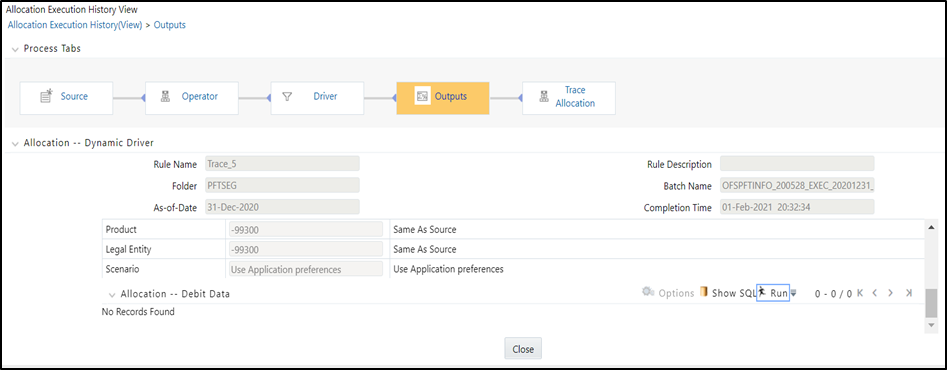The height and width of the screenshot is (370, 947).
Task: Select the Outputs process tab
Action: (443, 98)
